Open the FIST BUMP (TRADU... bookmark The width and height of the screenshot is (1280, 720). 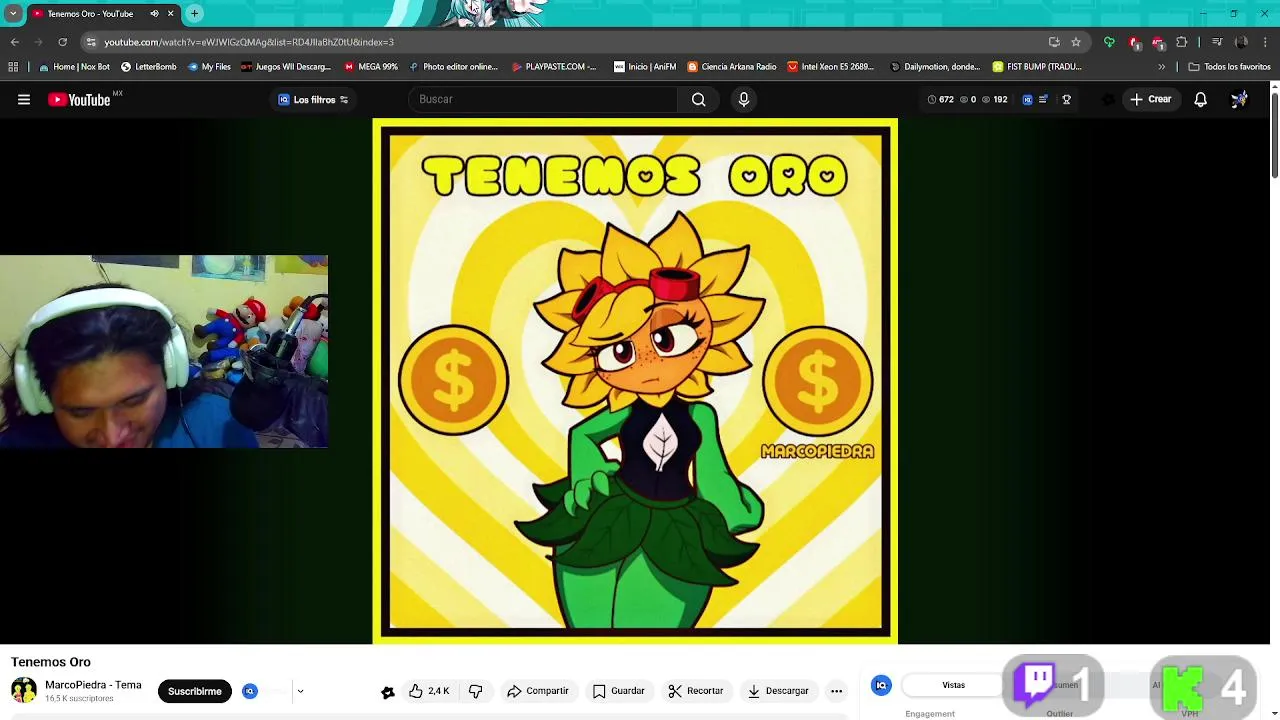click(1037, 67)
